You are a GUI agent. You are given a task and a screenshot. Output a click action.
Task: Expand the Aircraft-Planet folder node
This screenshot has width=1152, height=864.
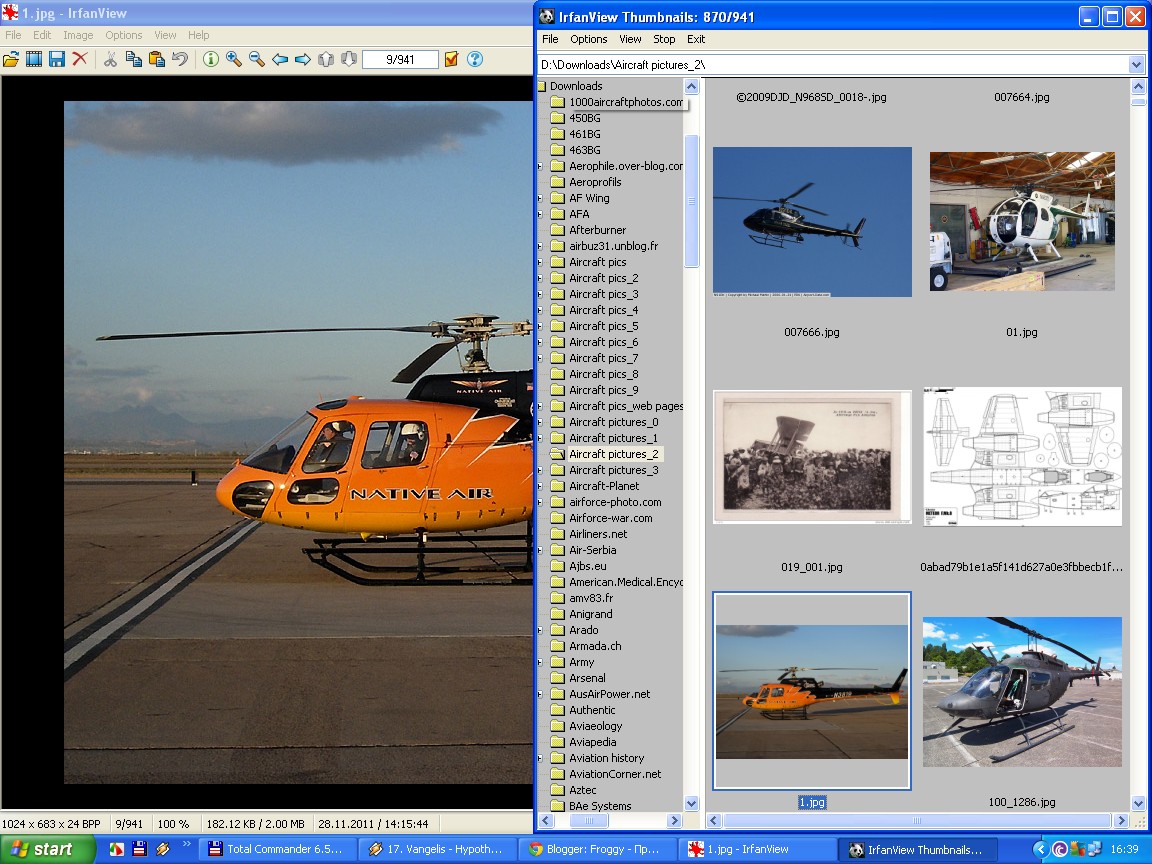tap(541, 486)
